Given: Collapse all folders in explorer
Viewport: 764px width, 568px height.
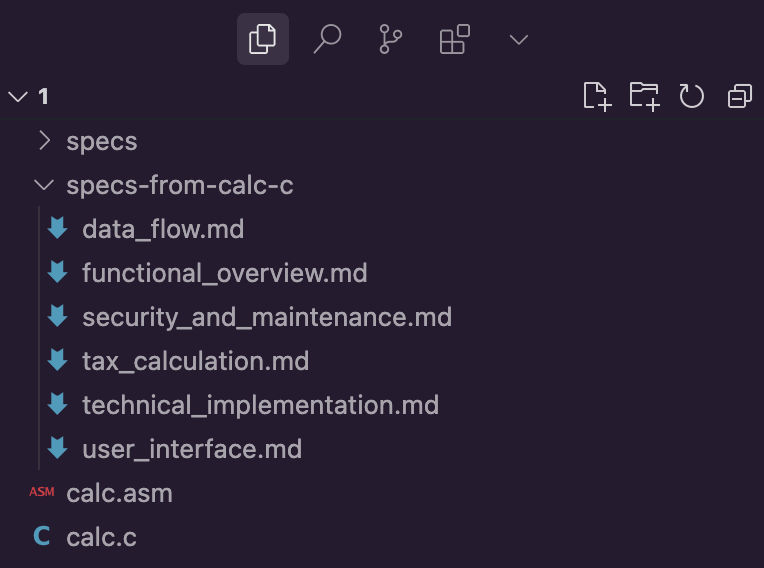Looking at the screenshot, I should coord(740,96).
